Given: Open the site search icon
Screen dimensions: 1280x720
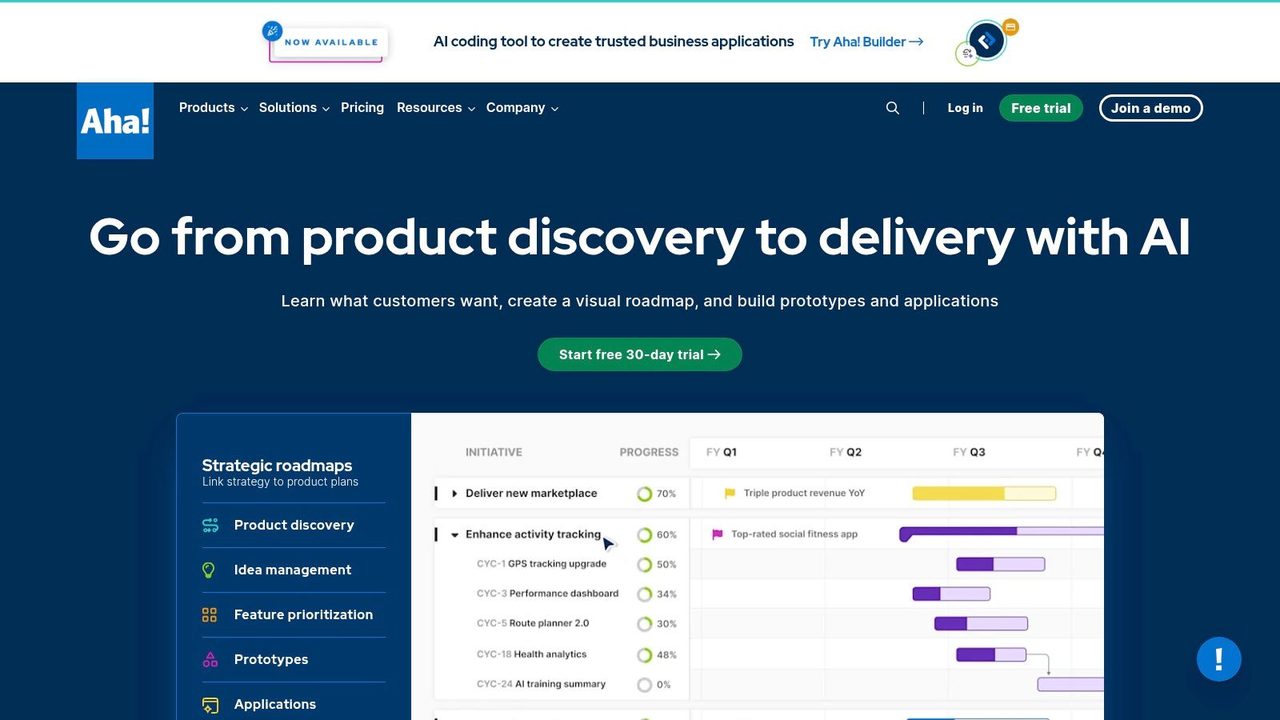Looking at the screenshot, I should pyautogui.click(x=893, y=108).
